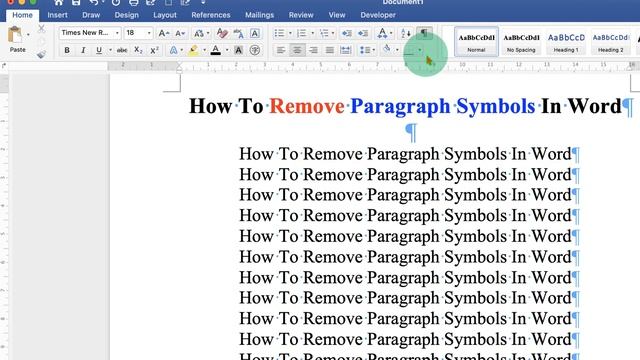
Task: Click the Distributed alignment icon
Action: (x=346, y=50)
